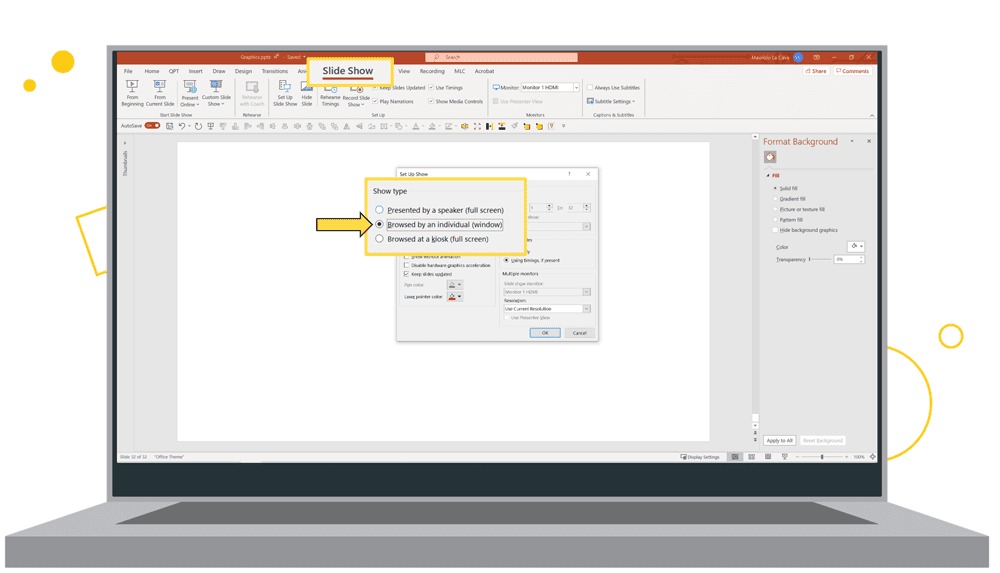Viewport: 1000px width, 573px height.
Task: Click the From Current Slide icon
Action: pos(160,93)
